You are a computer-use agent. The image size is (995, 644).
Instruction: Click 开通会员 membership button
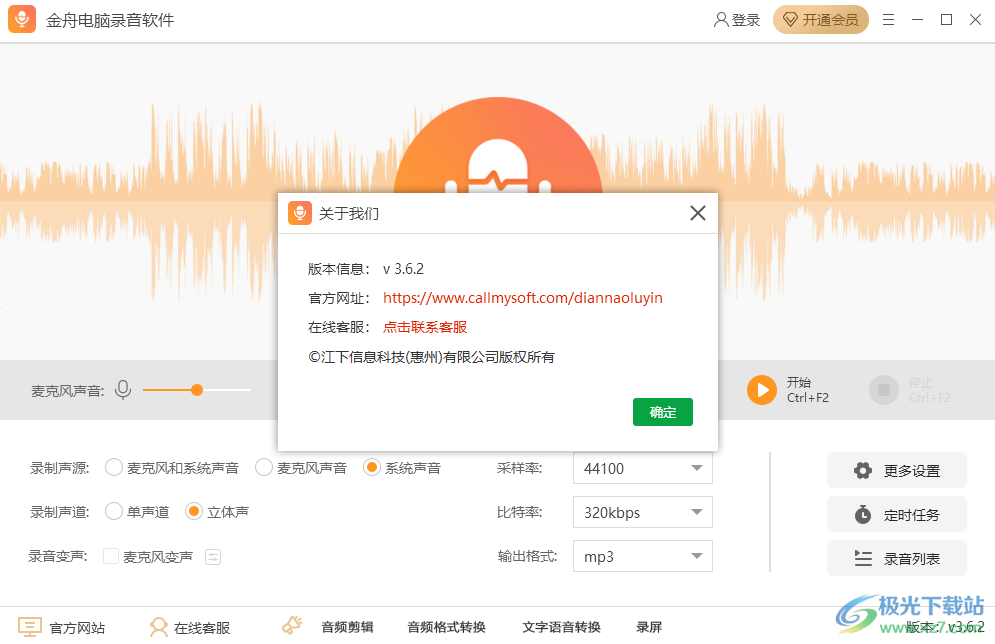821,19
